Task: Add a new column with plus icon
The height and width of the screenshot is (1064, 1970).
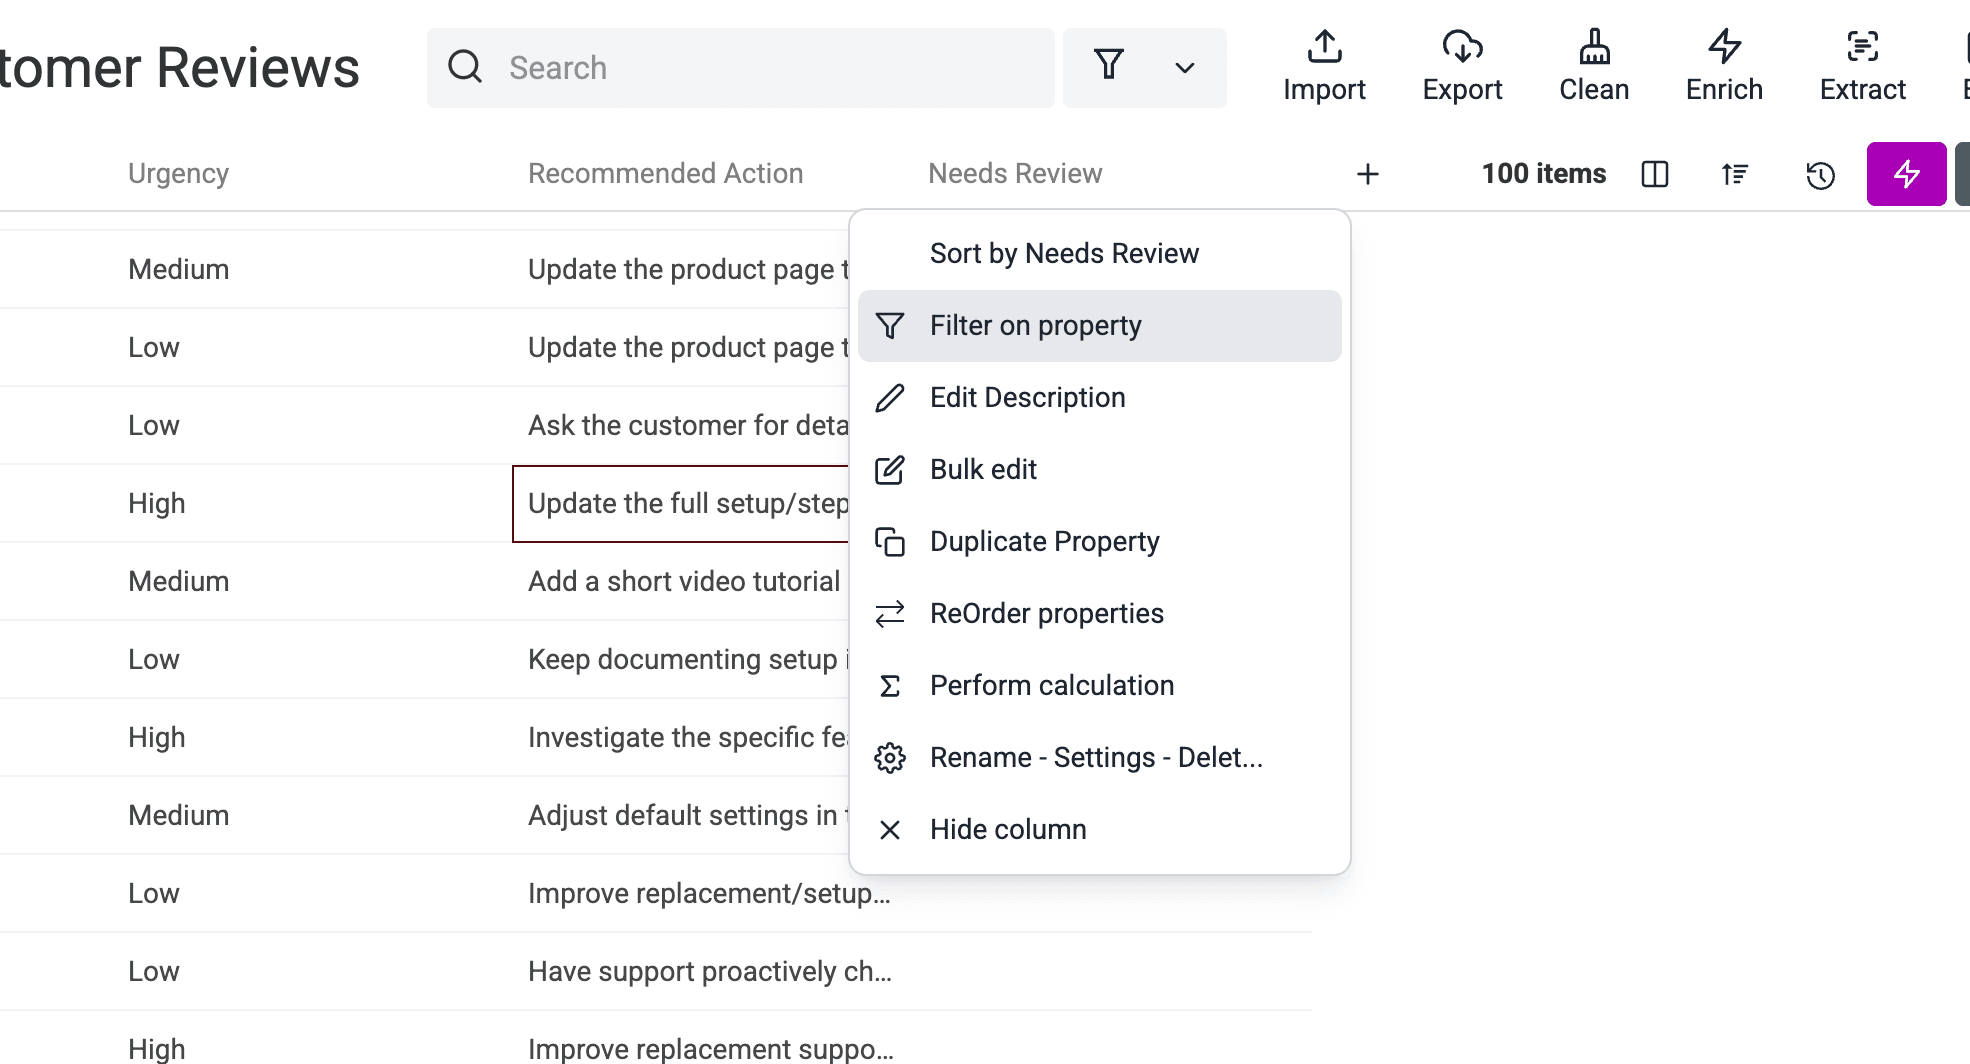Action: point(1367,174)
